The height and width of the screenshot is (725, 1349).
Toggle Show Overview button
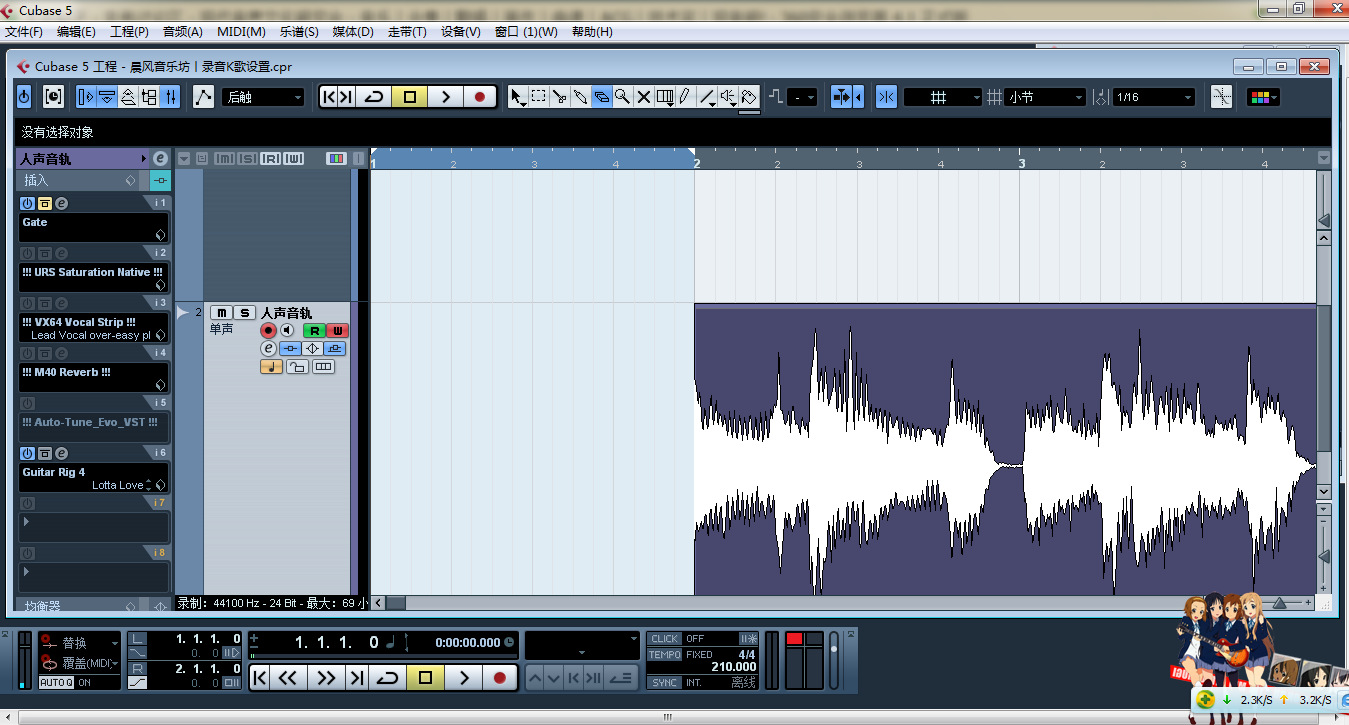[127, 97]
